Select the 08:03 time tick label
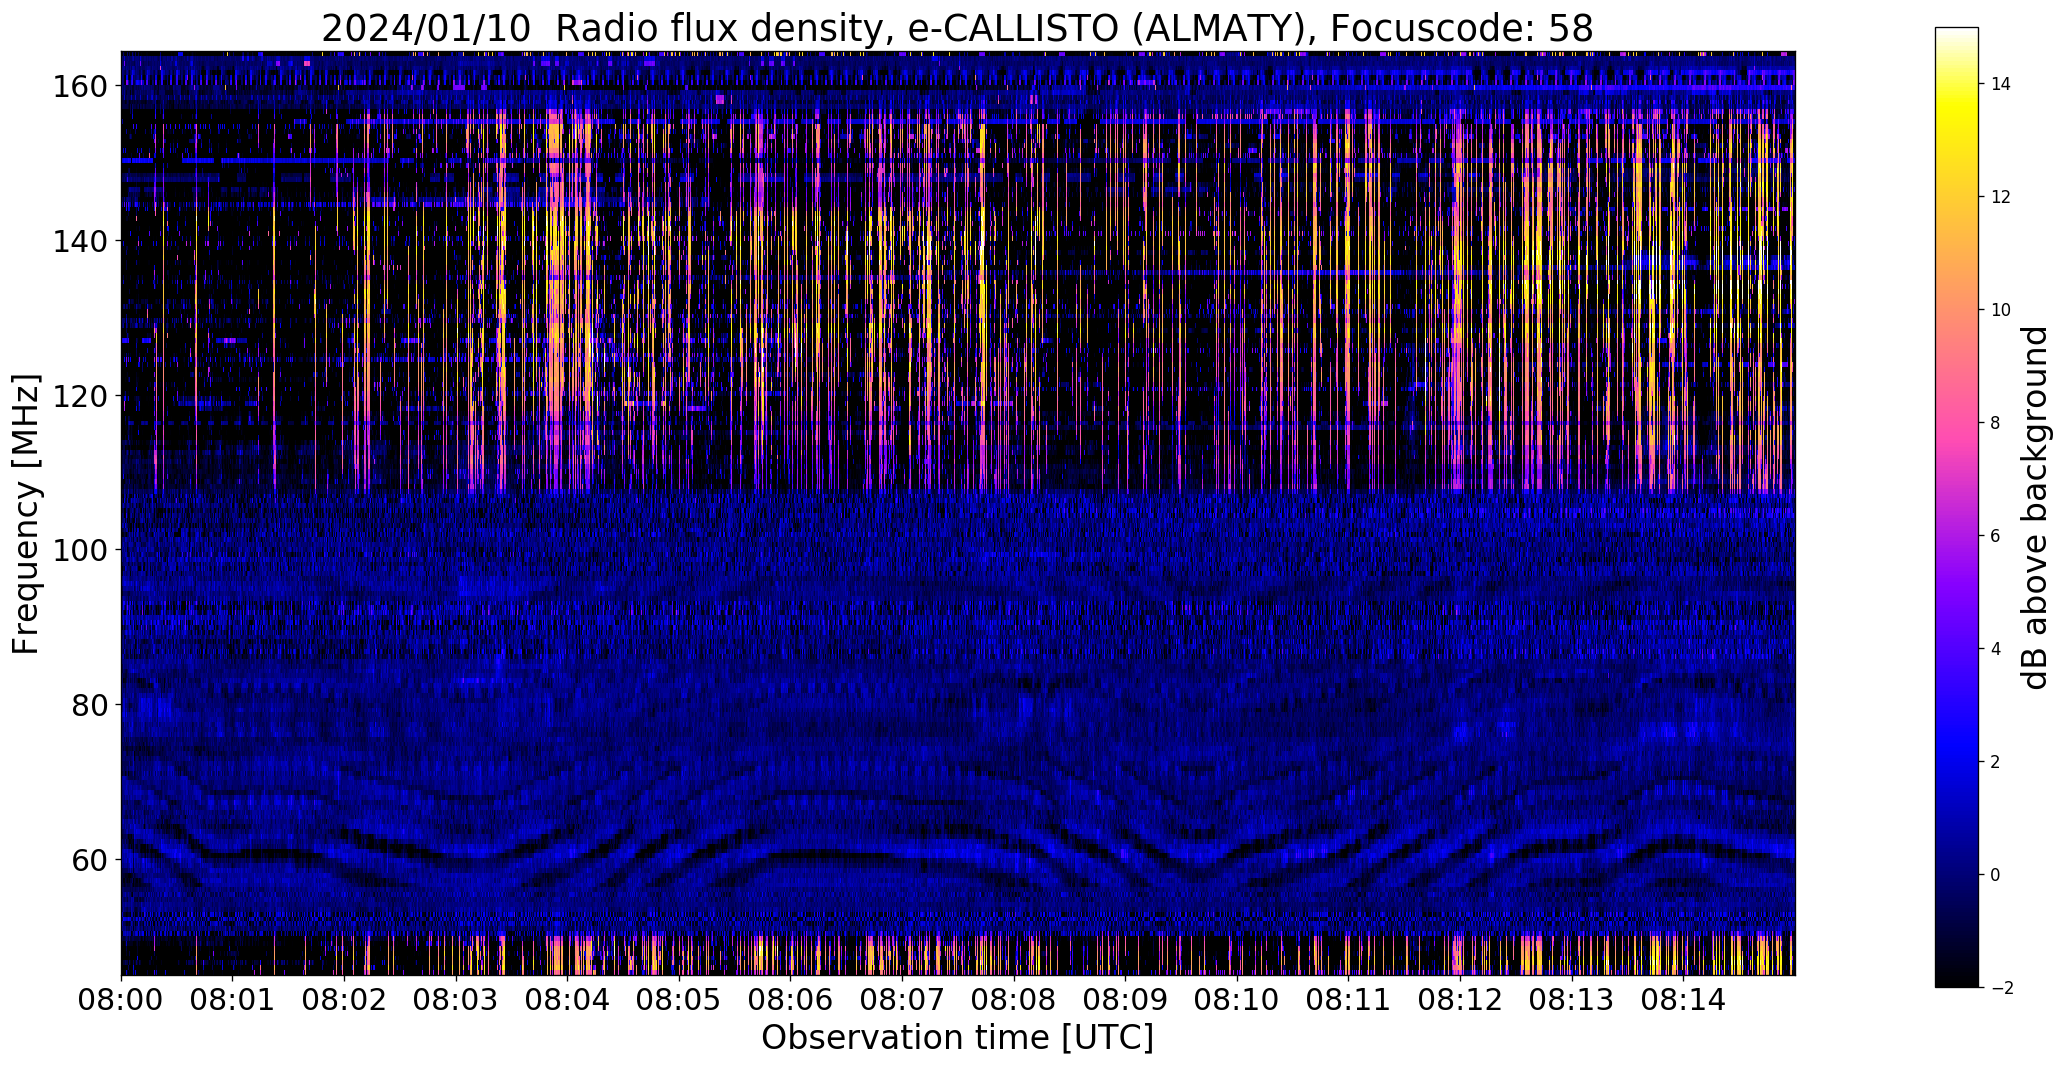This screenshot has width=2066, height=1067. tap(456, 999)
